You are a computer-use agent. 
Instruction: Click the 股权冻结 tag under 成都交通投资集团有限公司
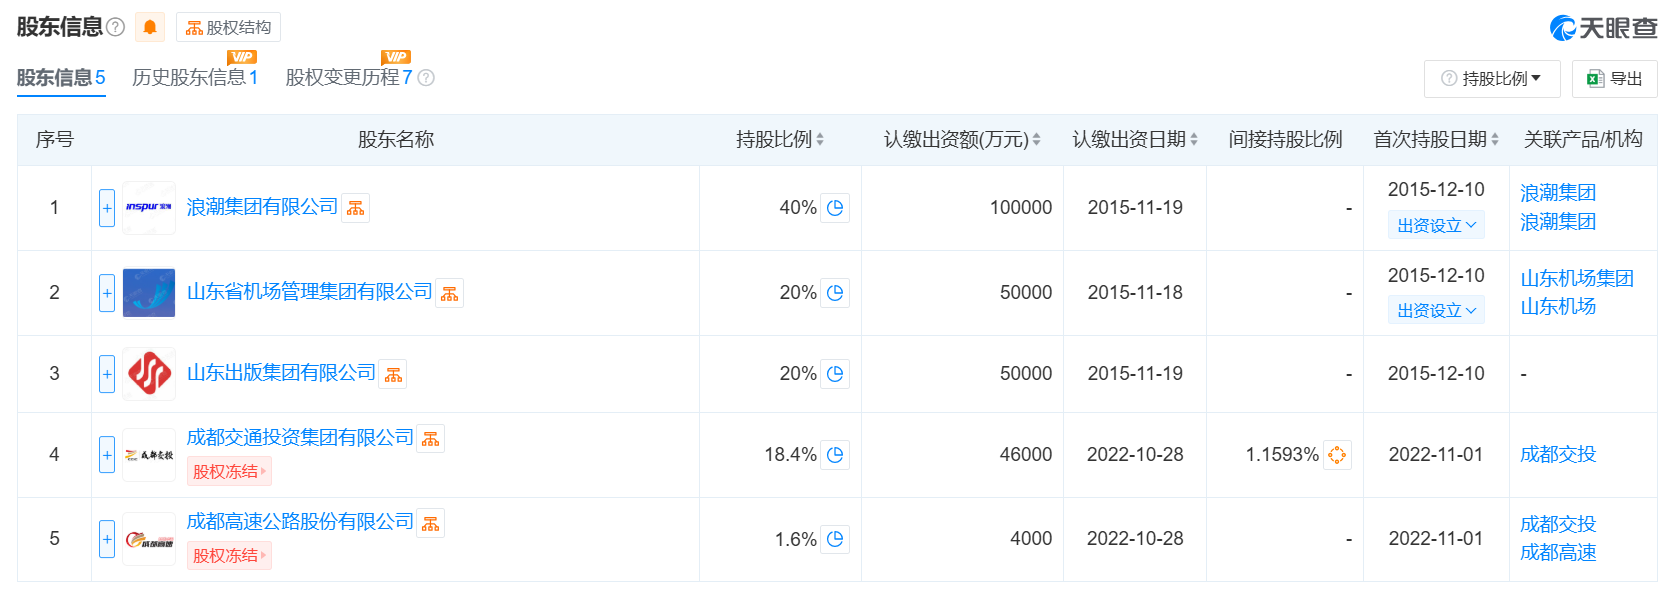229,472
